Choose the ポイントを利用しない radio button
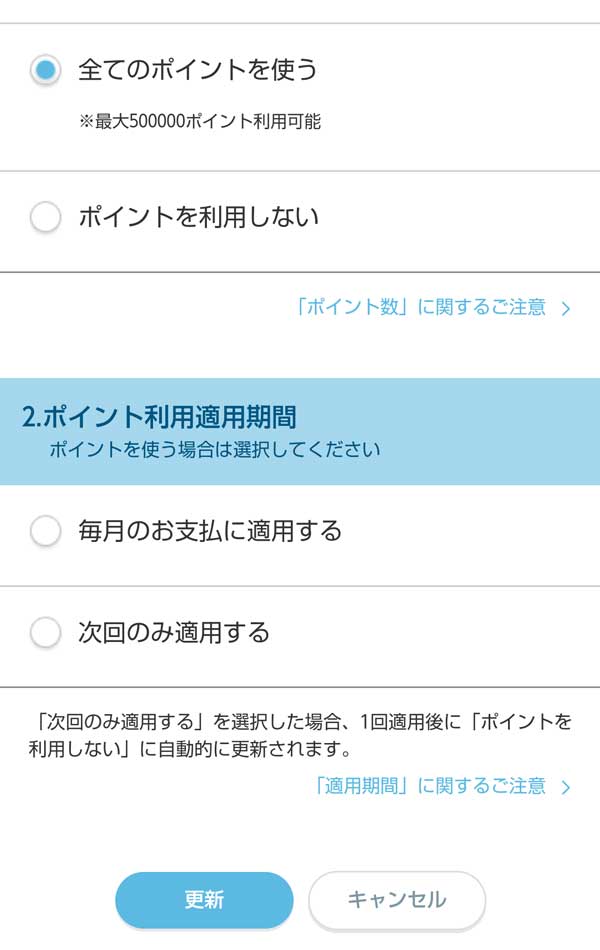 click(x=45, y=217)
